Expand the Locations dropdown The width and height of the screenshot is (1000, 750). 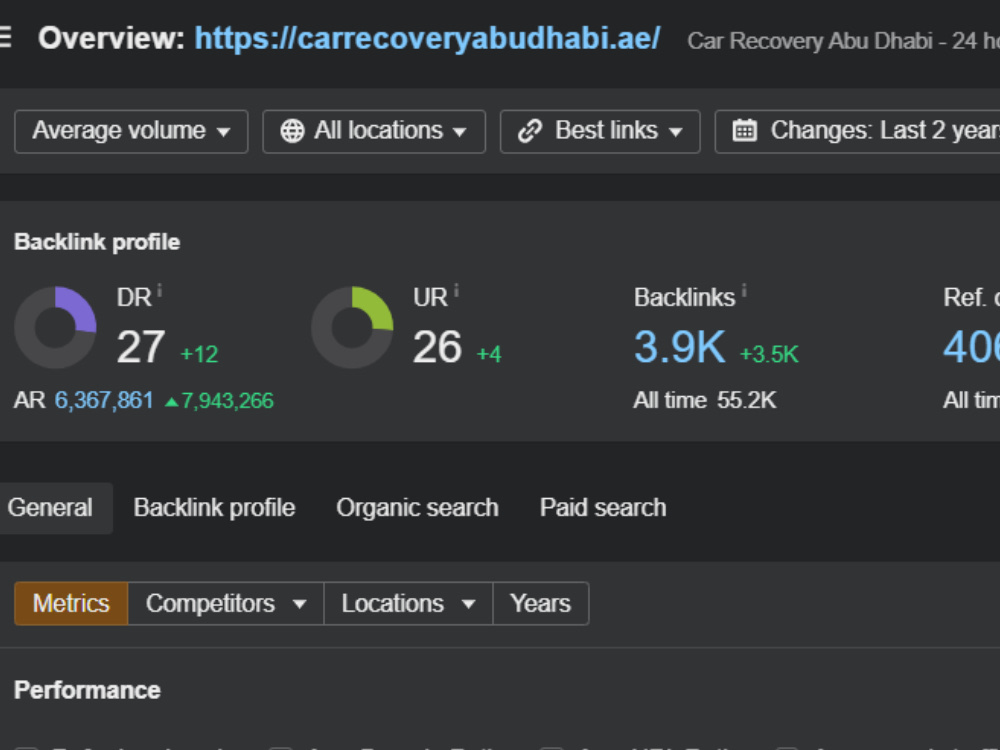(408, 603)
